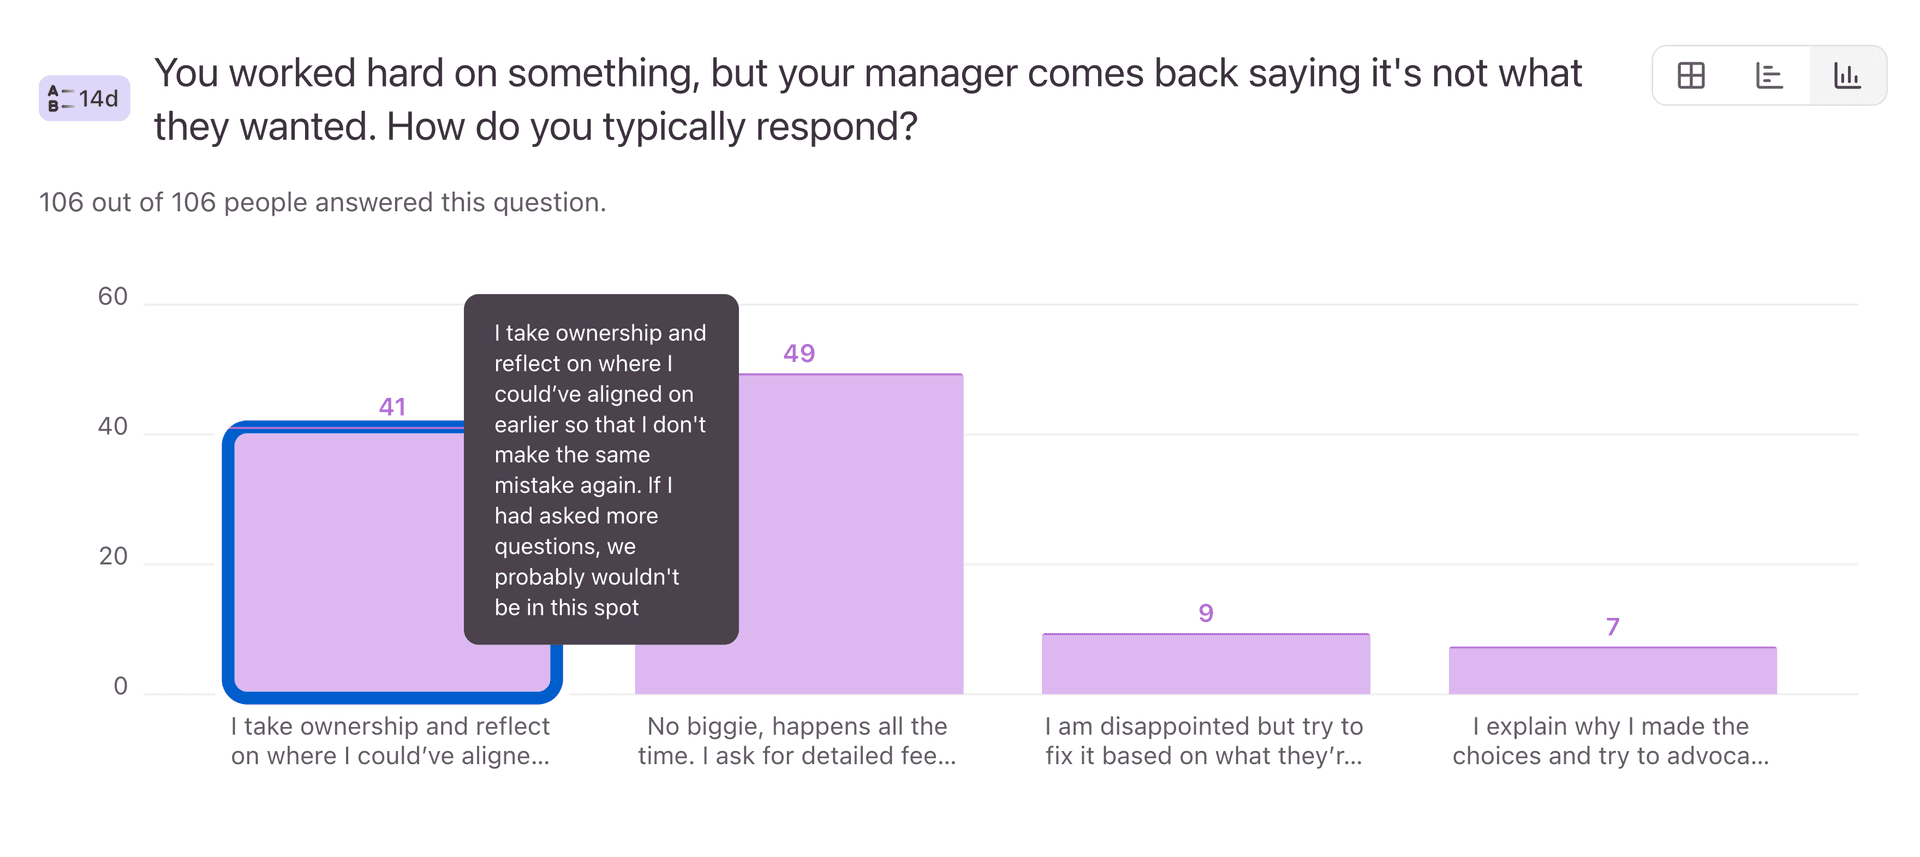Click the value label 49 above bar
The height and width of the screenshot is (857, 1920).
pyautogui.click(x=799, y=353)
